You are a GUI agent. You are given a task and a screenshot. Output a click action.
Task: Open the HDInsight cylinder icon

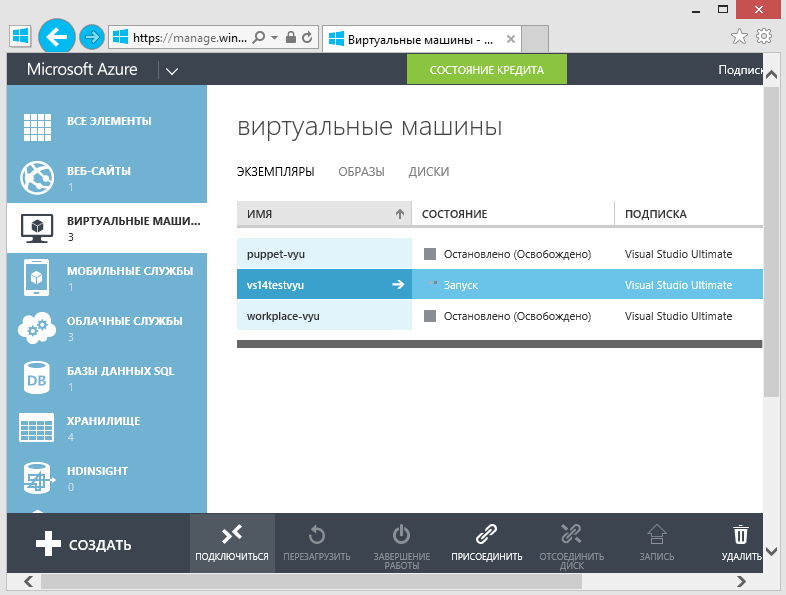pos(38,478)
